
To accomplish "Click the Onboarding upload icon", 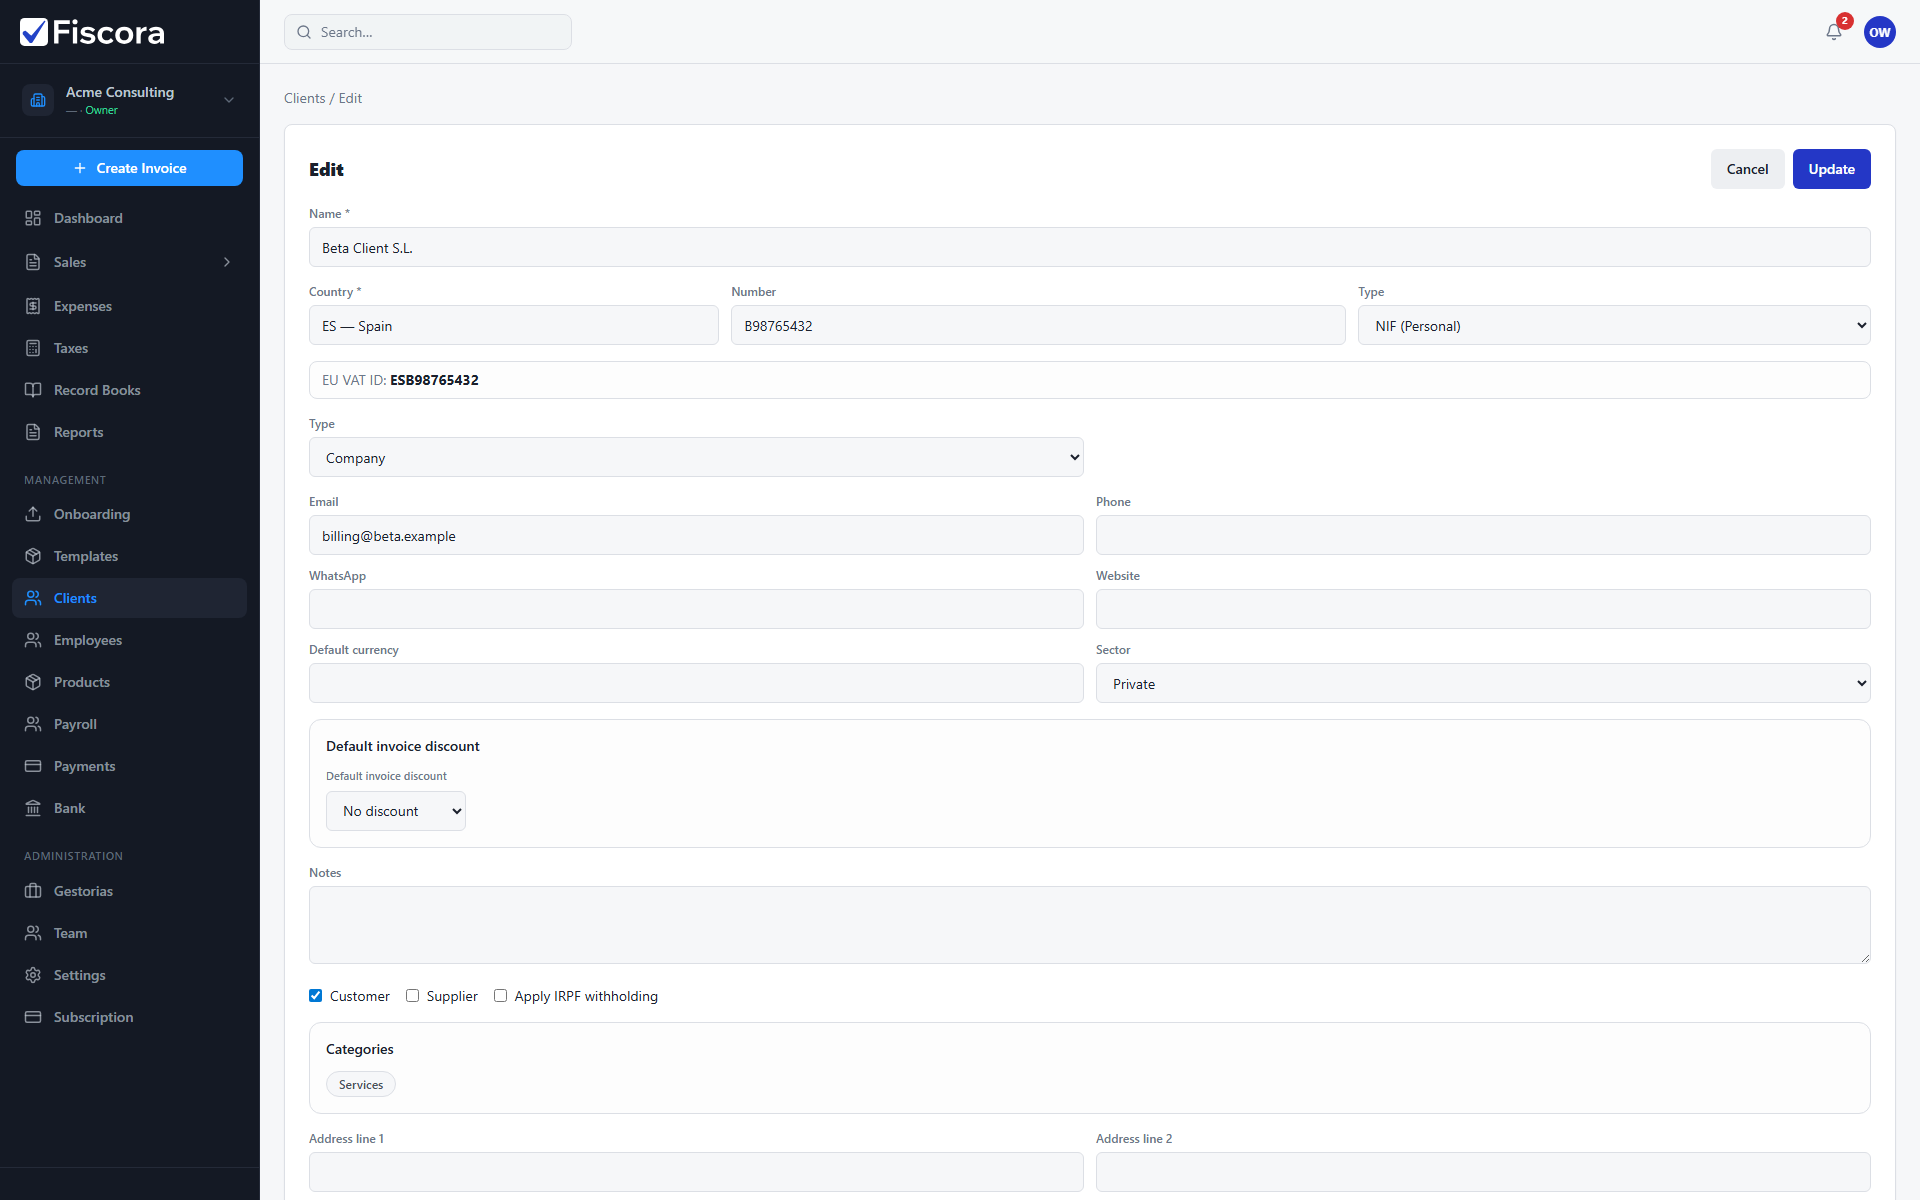I will coord(33,514).
